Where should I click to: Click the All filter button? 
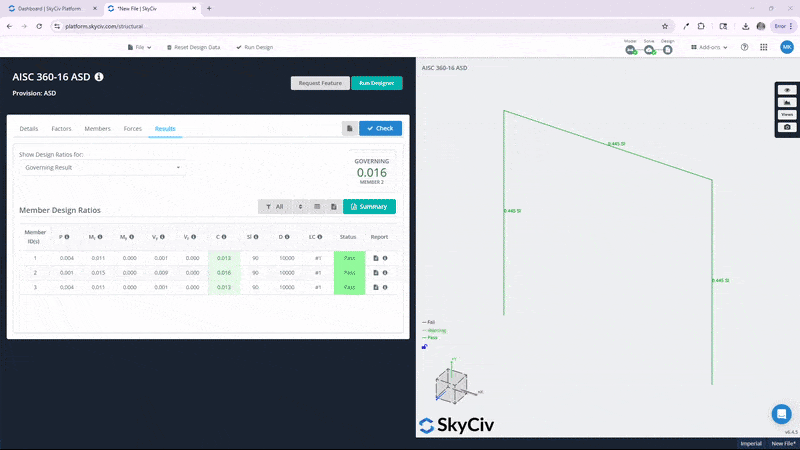[x=274, y=207]
